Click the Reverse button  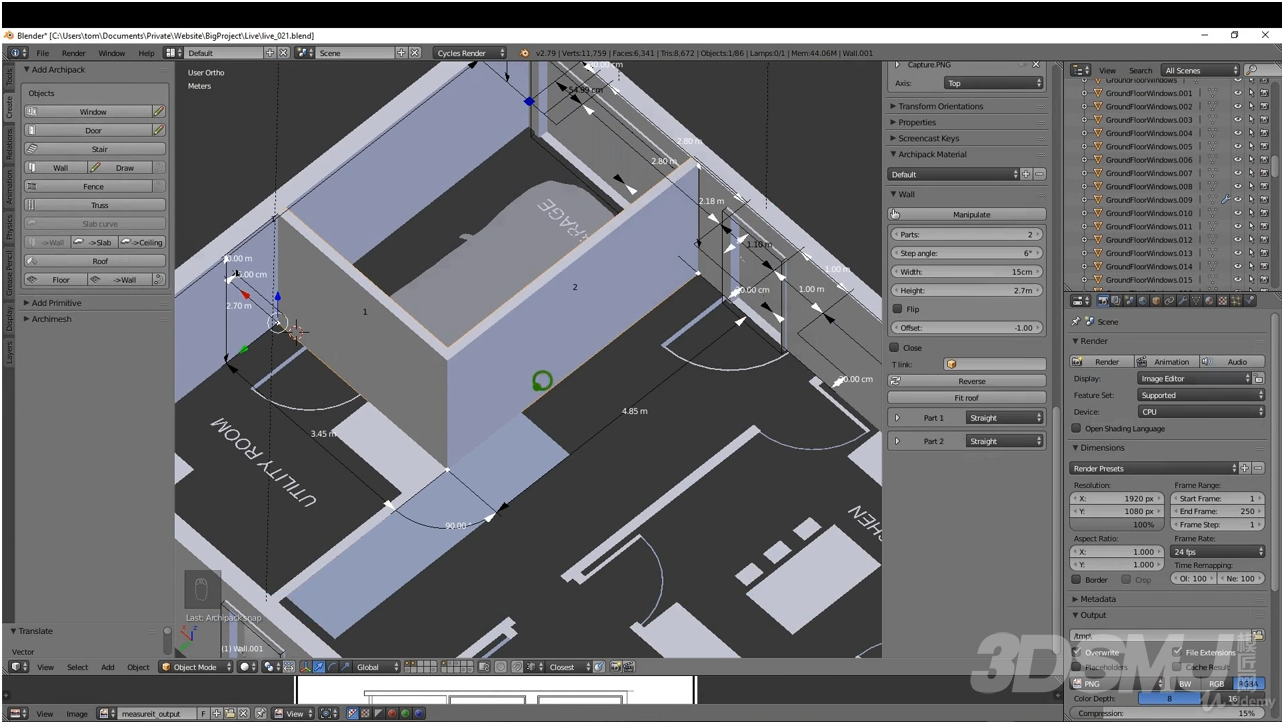click(x=967, y=381)
